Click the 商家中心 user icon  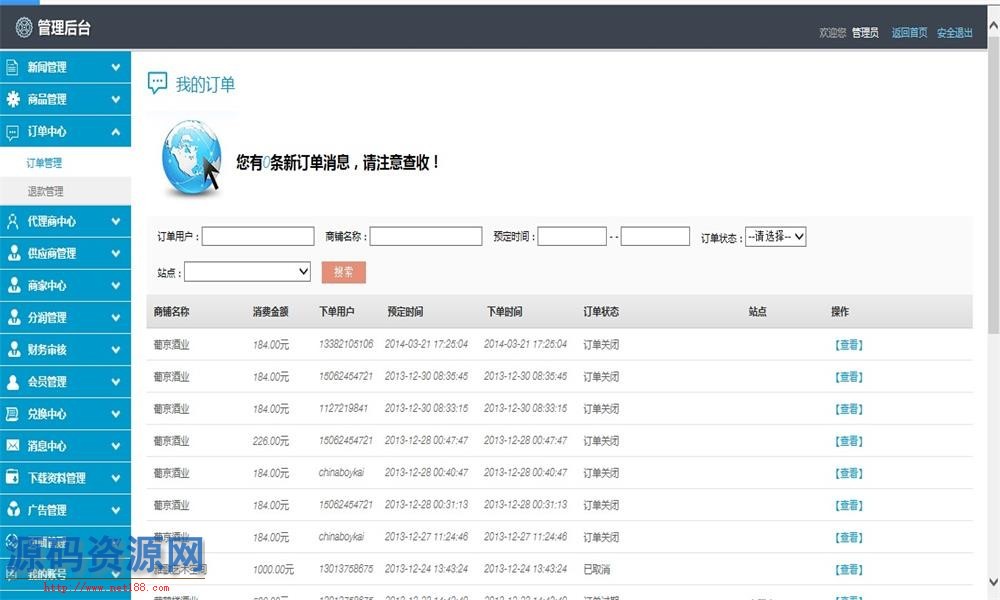[x=14, y=285]
